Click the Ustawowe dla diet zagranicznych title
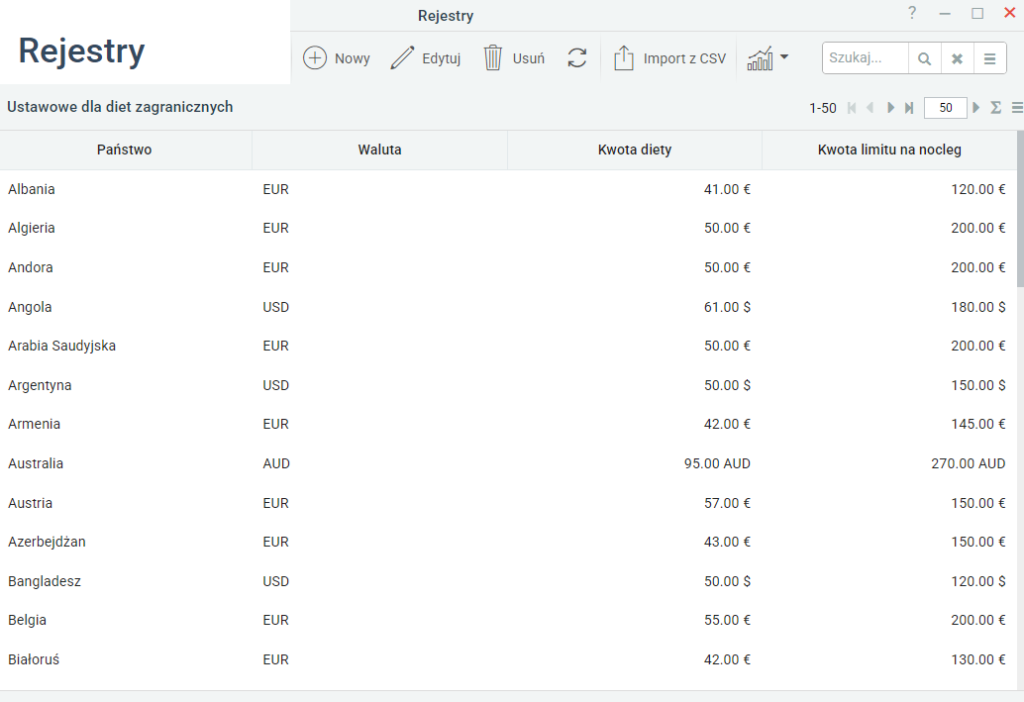 [120, 107]
